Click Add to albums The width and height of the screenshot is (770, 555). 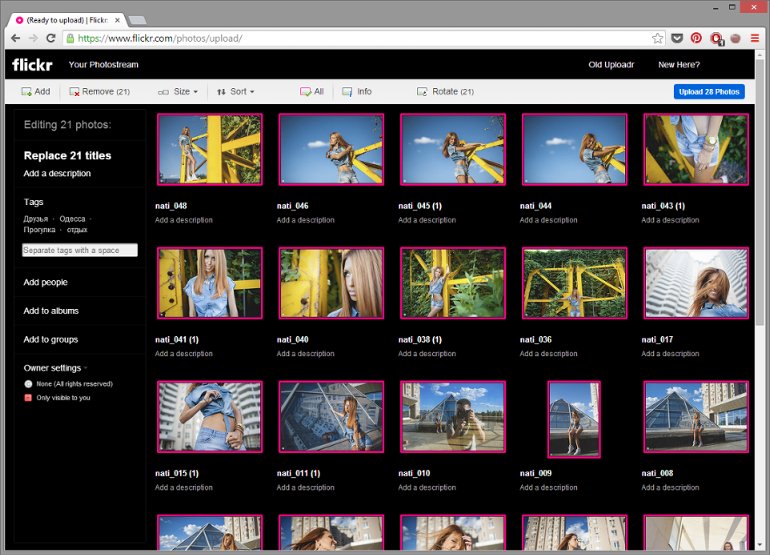tap(51, 311)
